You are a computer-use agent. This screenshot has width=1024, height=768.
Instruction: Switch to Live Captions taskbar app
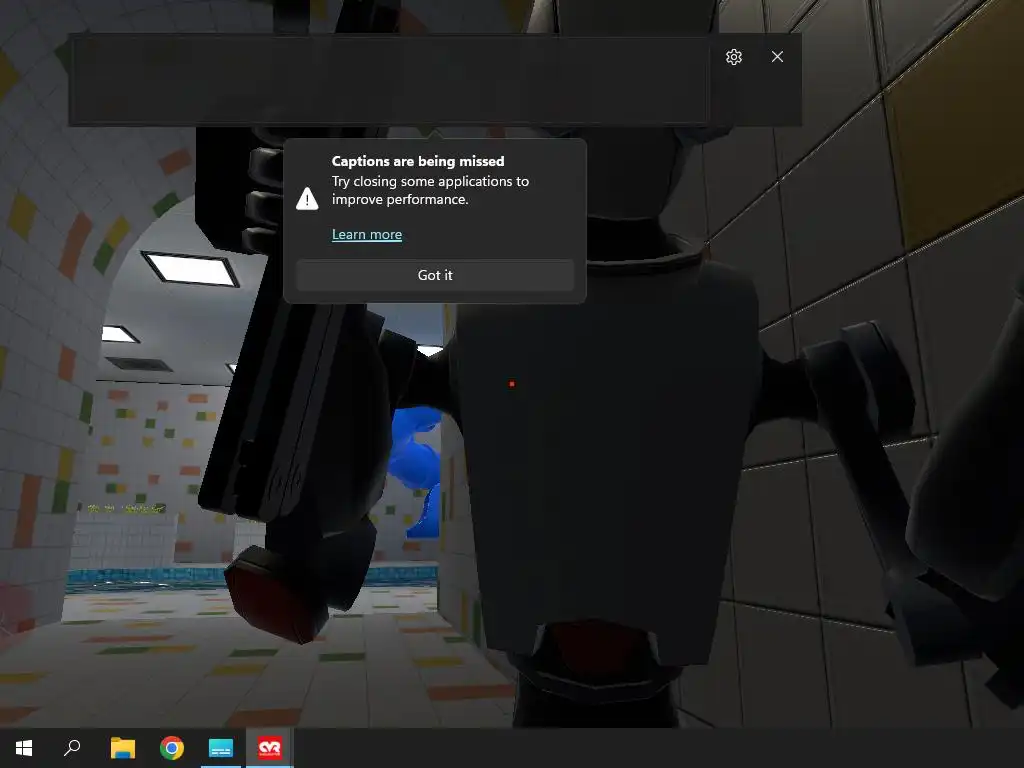pos(221,748)
